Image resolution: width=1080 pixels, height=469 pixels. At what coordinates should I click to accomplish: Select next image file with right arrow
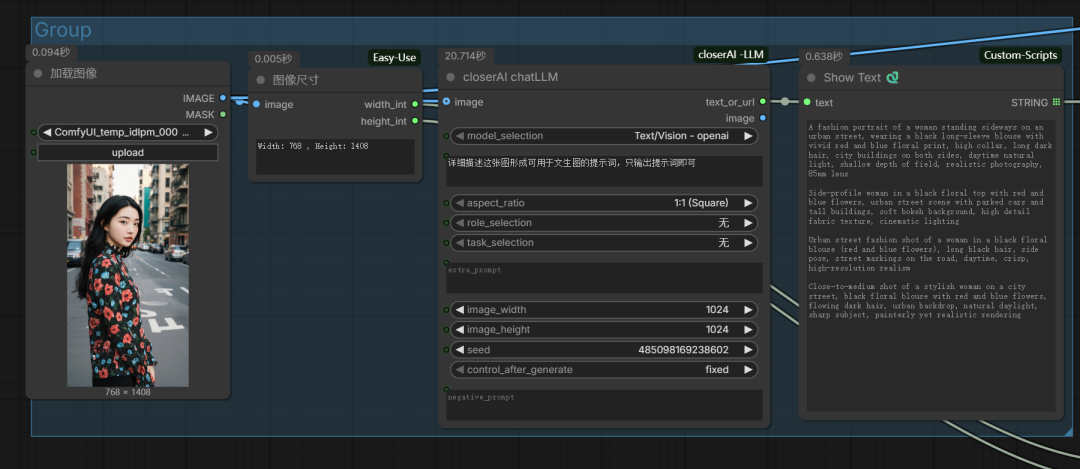209,132
